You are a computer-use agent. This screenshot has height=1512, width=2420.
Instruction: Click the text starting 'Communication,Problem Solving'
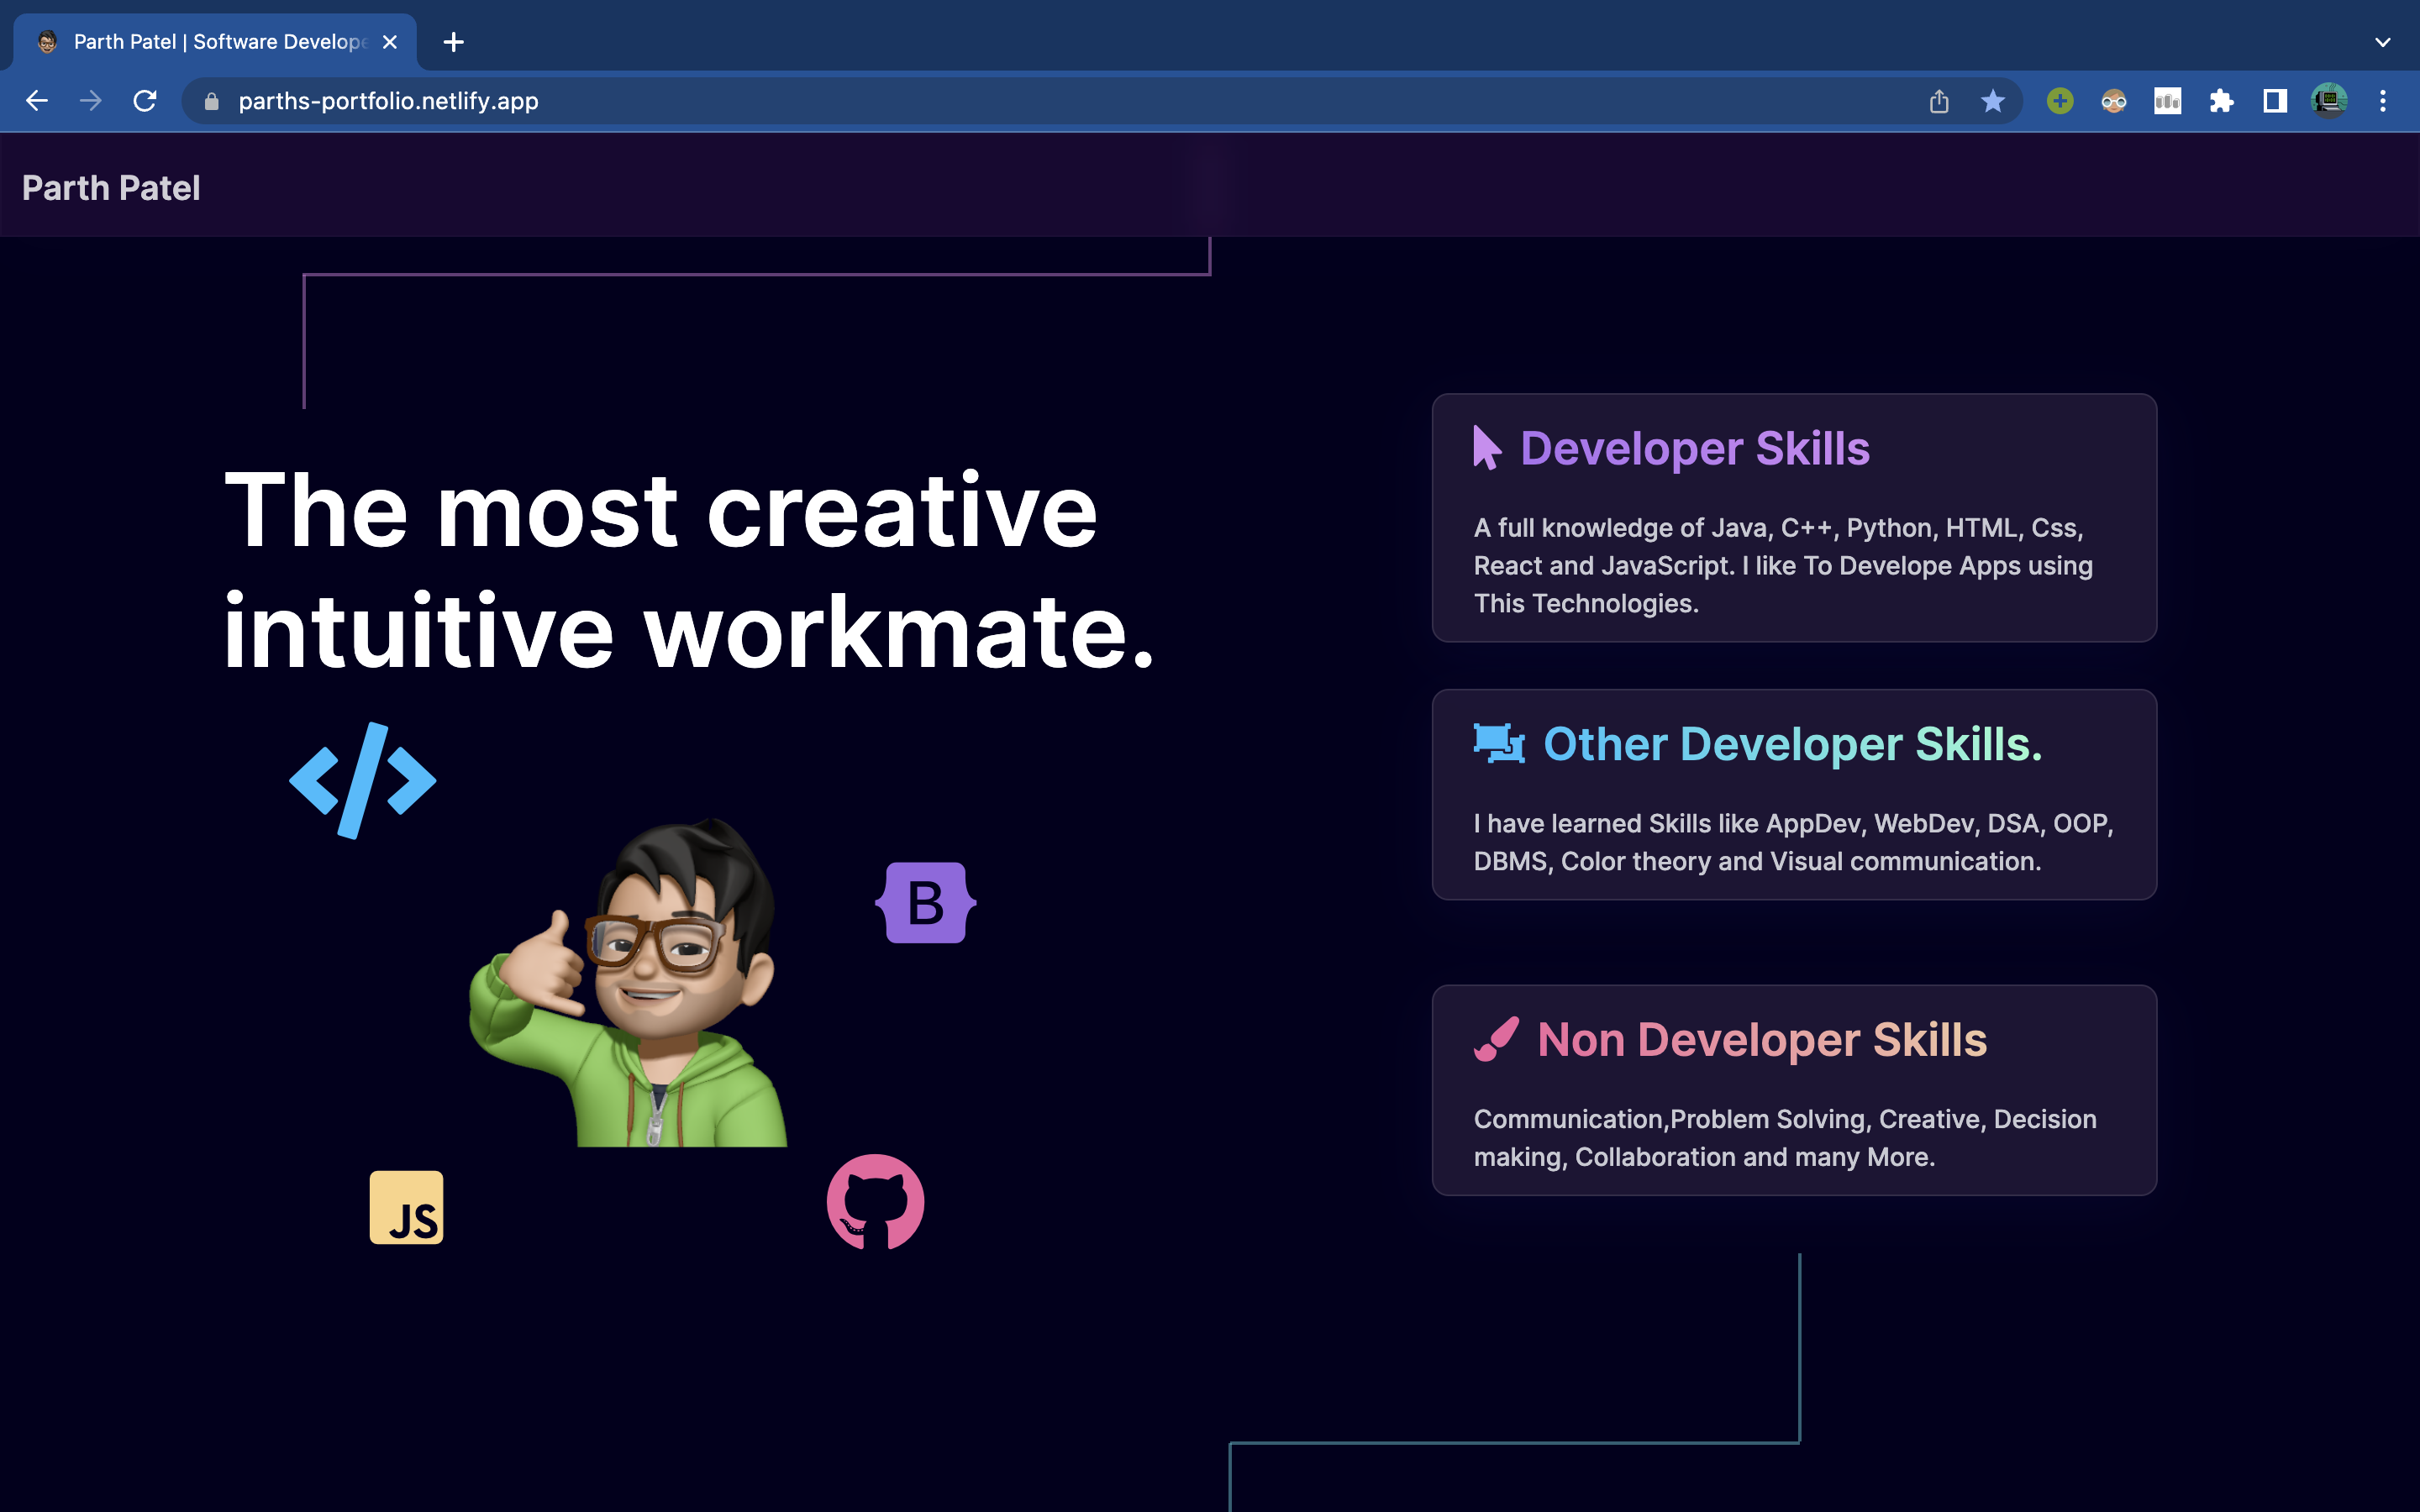click(1785, 1138)
